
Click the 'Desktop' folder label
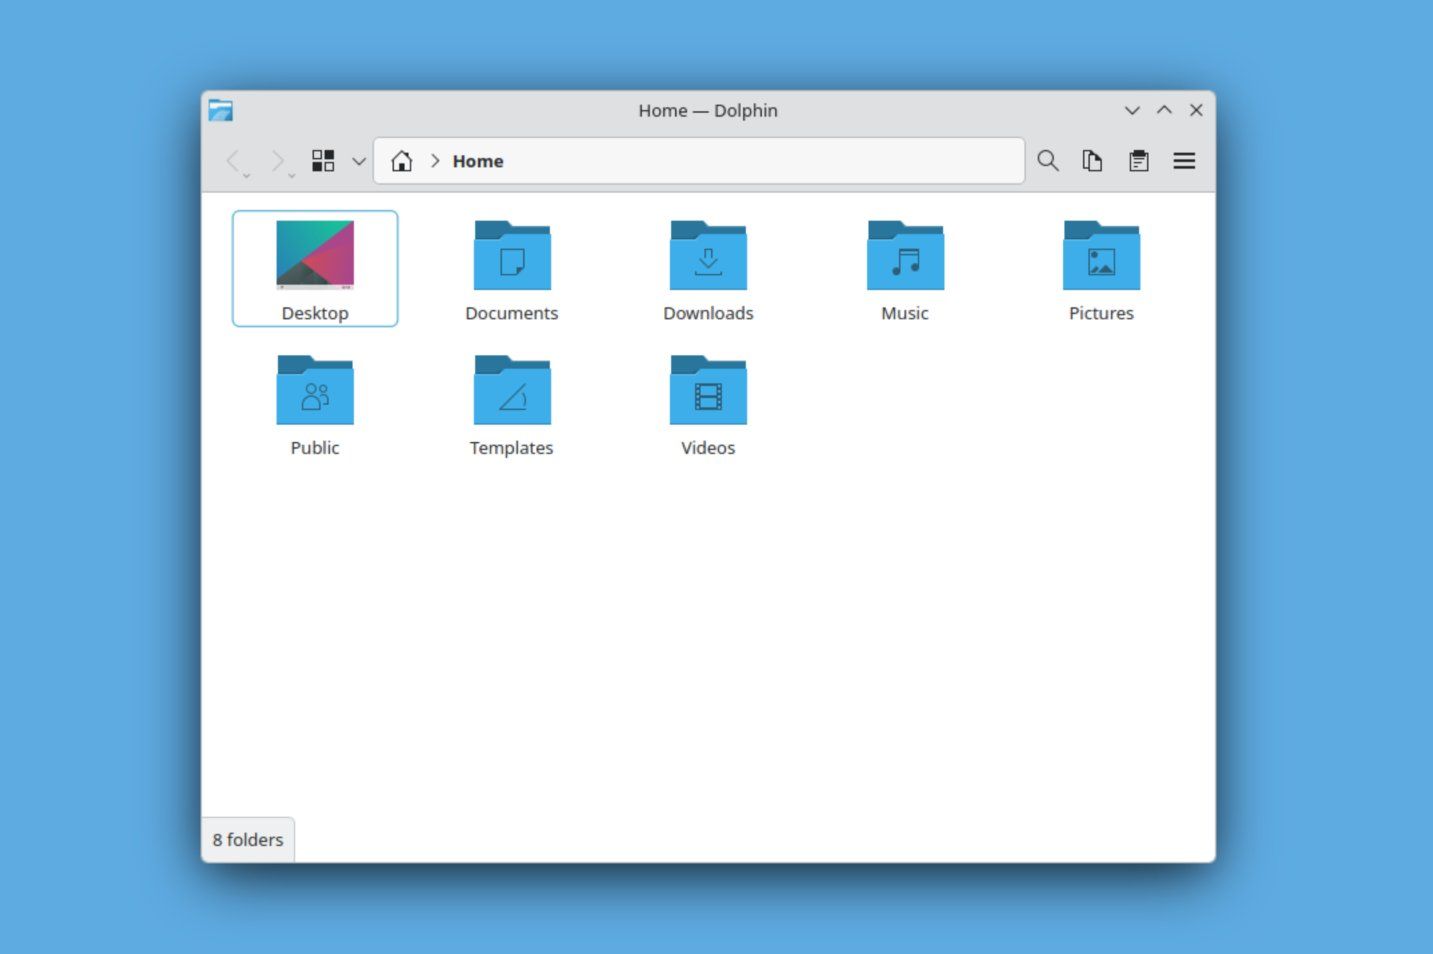point(315,313)
